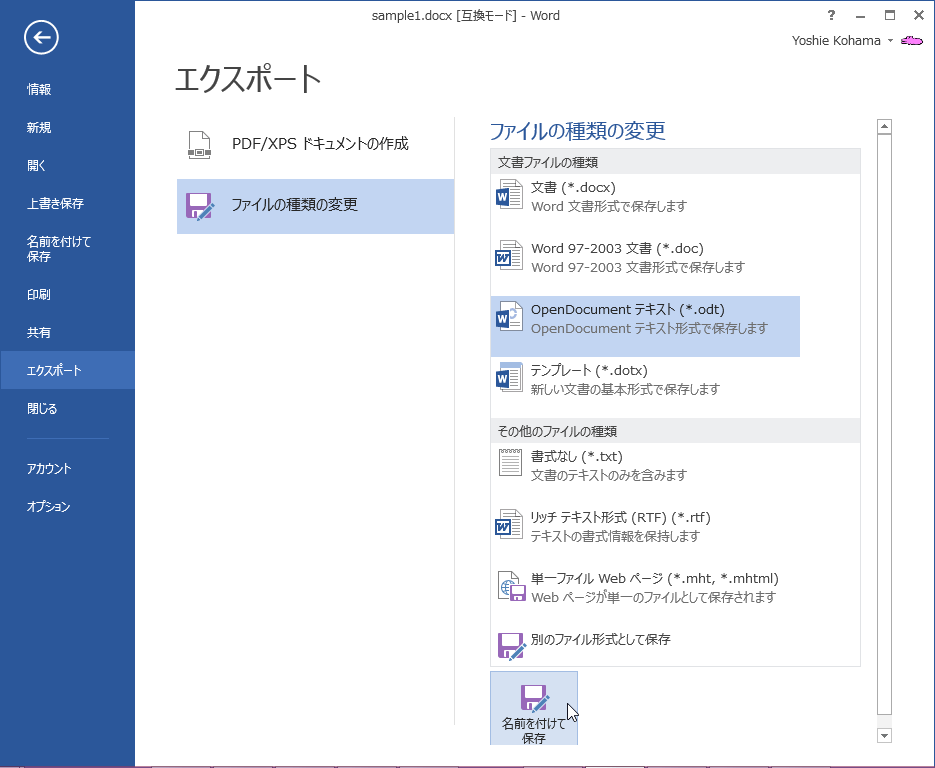Open the 開く page
This screenshot has height=768, width=935.
[x=67, y=166]
